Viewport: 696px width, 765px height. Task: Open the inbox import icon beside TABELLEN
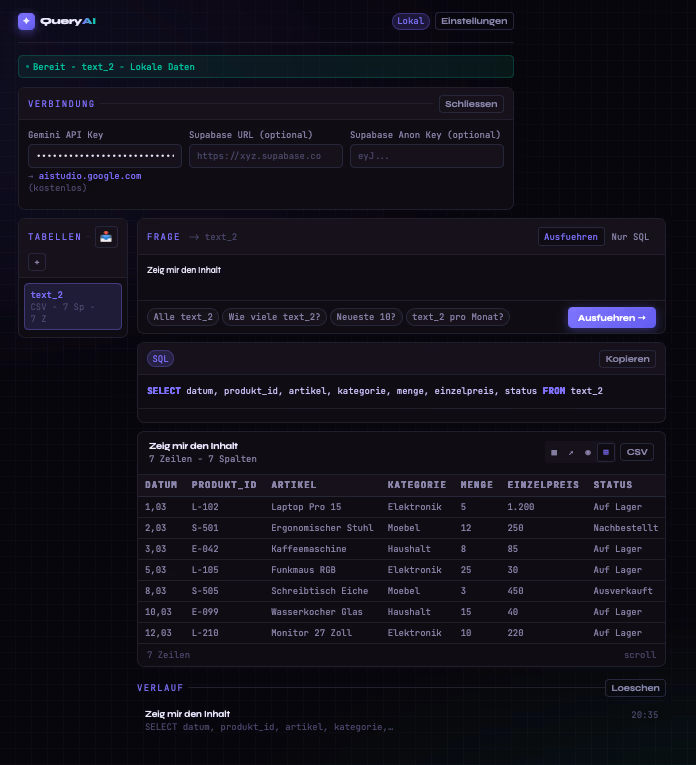tap(106, 237)
